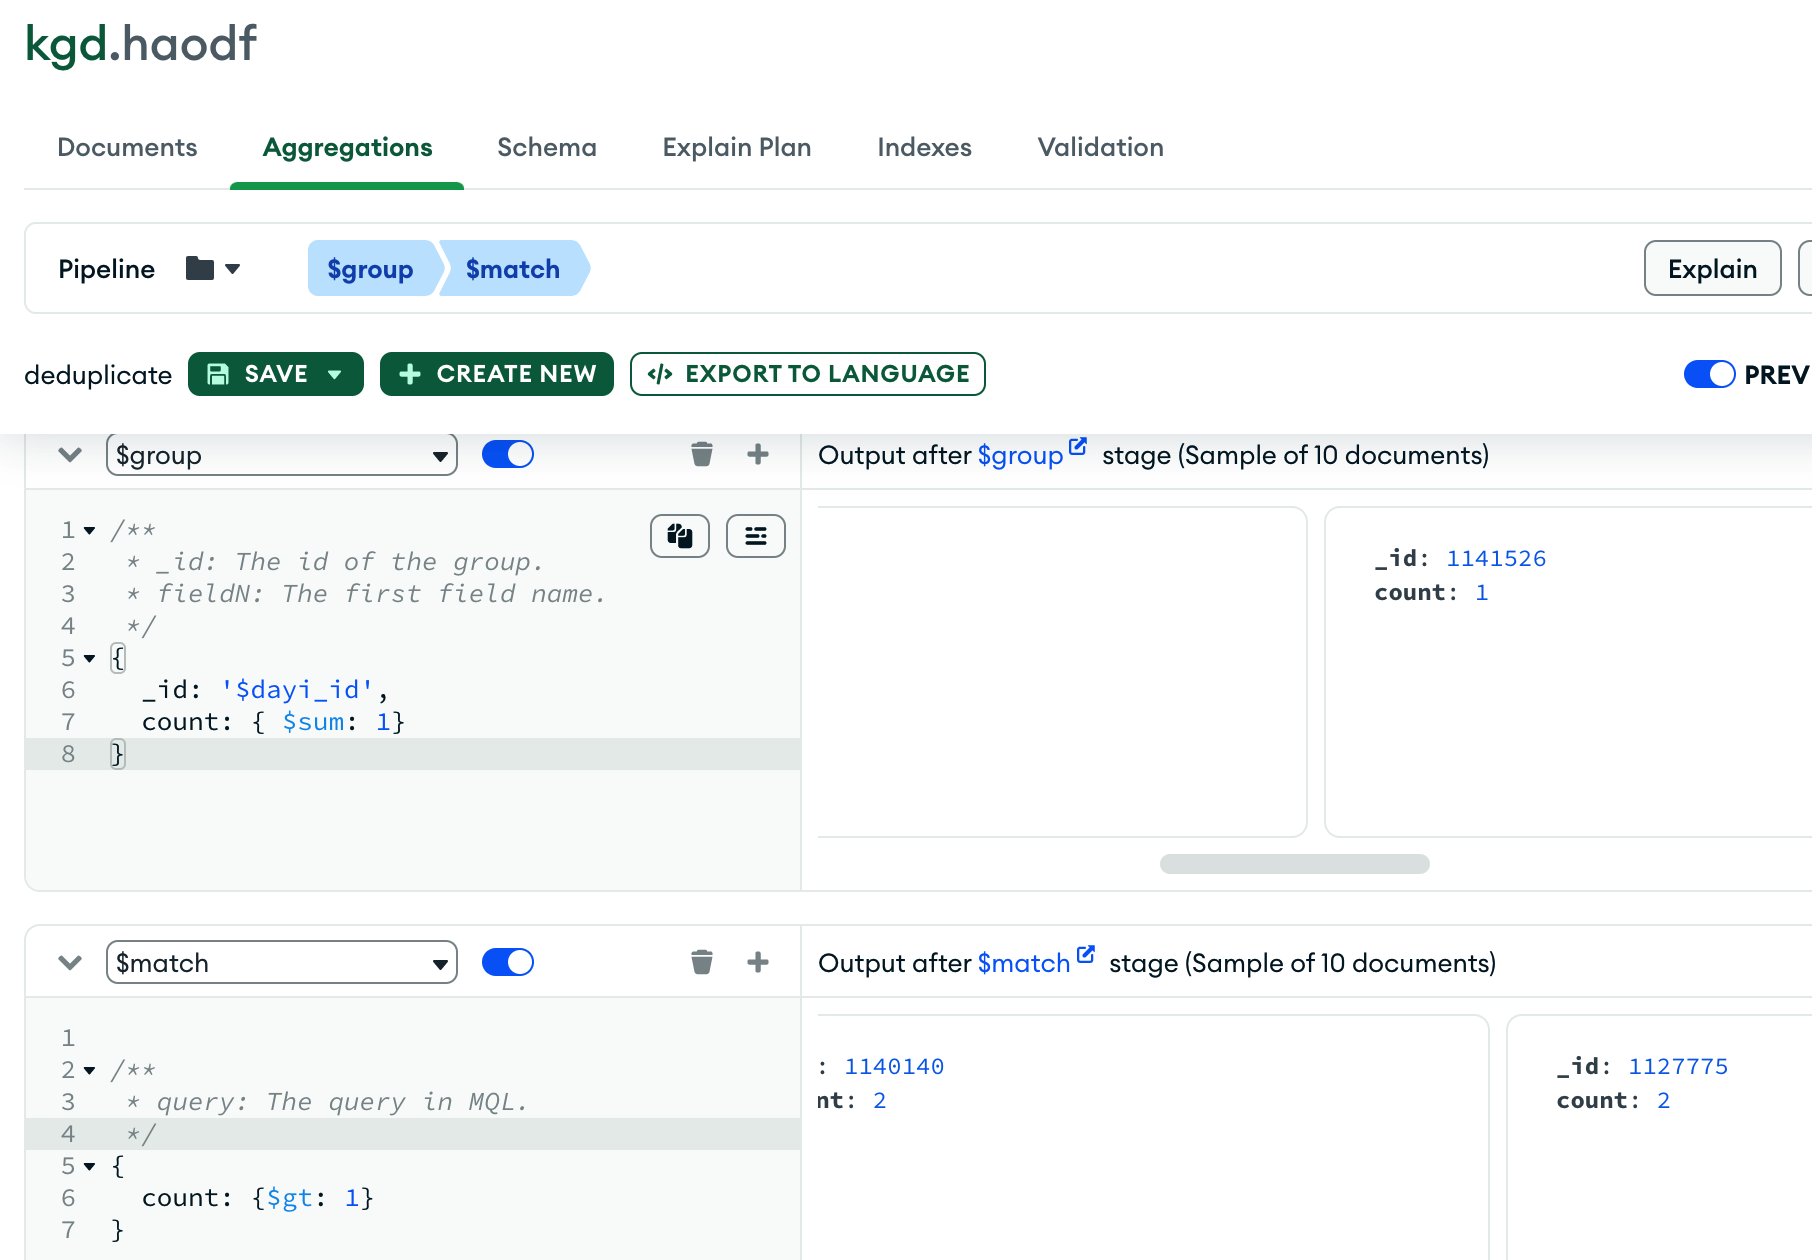The image size is (1812, 1260).
Task: Follow the $match documentation link
Action: click(x=1024, y=963)
